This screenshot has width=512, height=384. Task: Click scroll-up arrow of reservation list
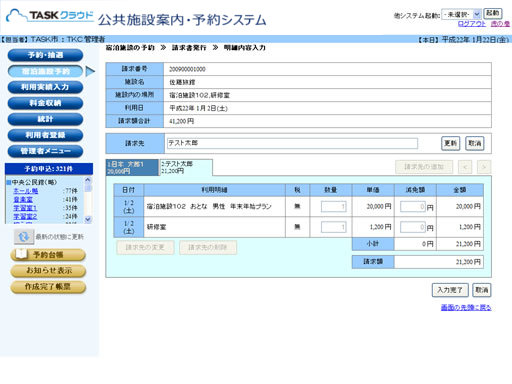tap(88, 180)
